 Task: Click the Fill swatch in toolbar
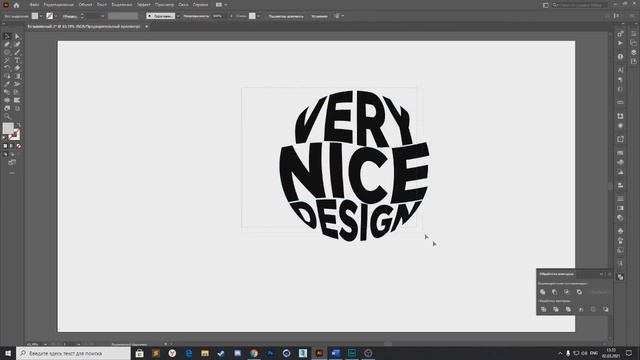(8, 128)
